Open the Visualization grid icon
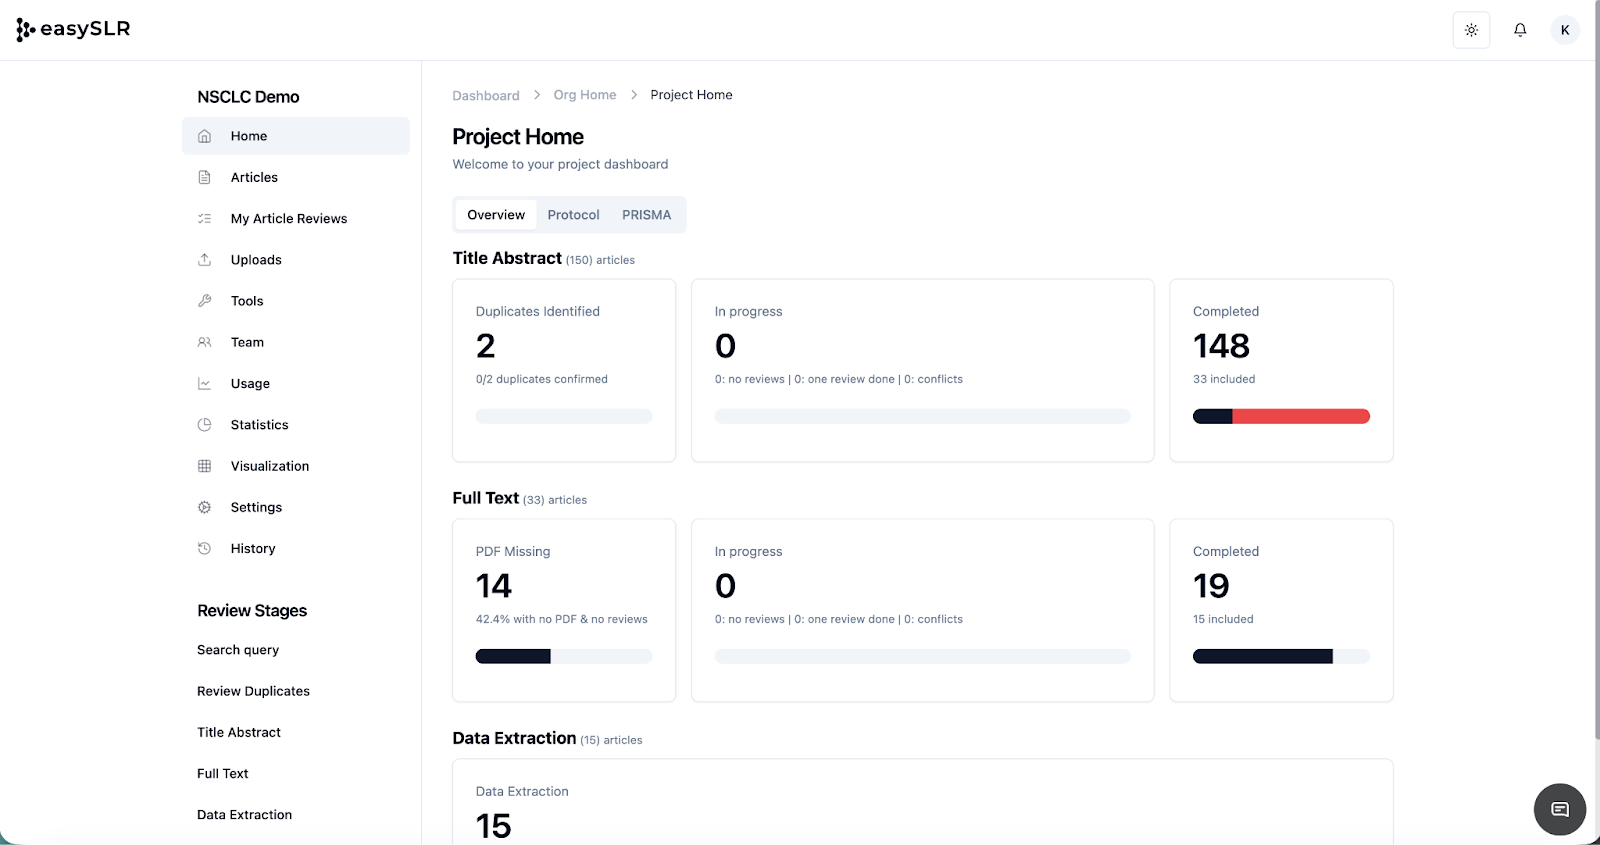The height and width of the screenshot is (845, 1600). 205,466
